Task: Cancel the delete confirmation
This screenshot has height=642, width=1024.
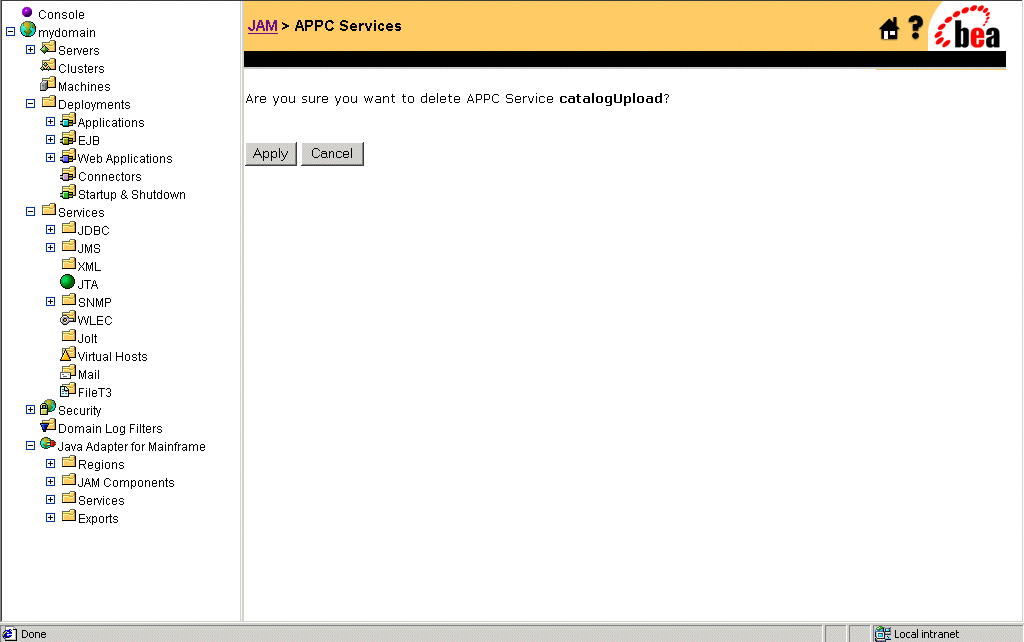Action: pos(332,153)
